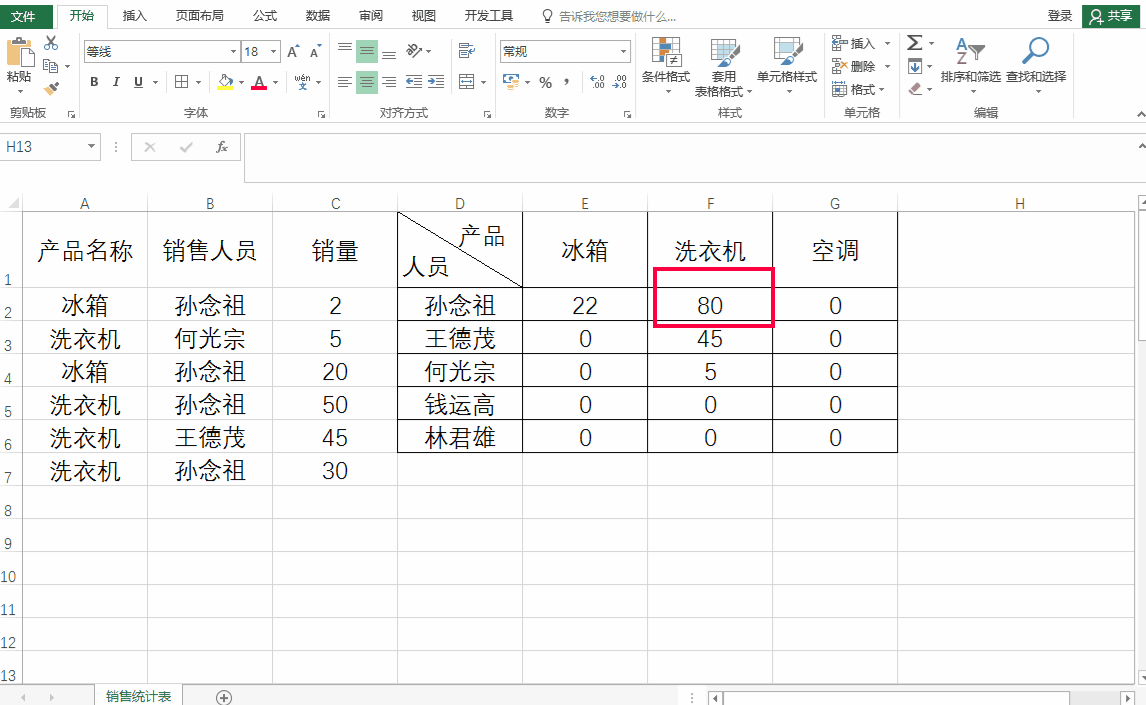Click the Increase Decimal icon
1146x705 pixels.
coord(597,82)
